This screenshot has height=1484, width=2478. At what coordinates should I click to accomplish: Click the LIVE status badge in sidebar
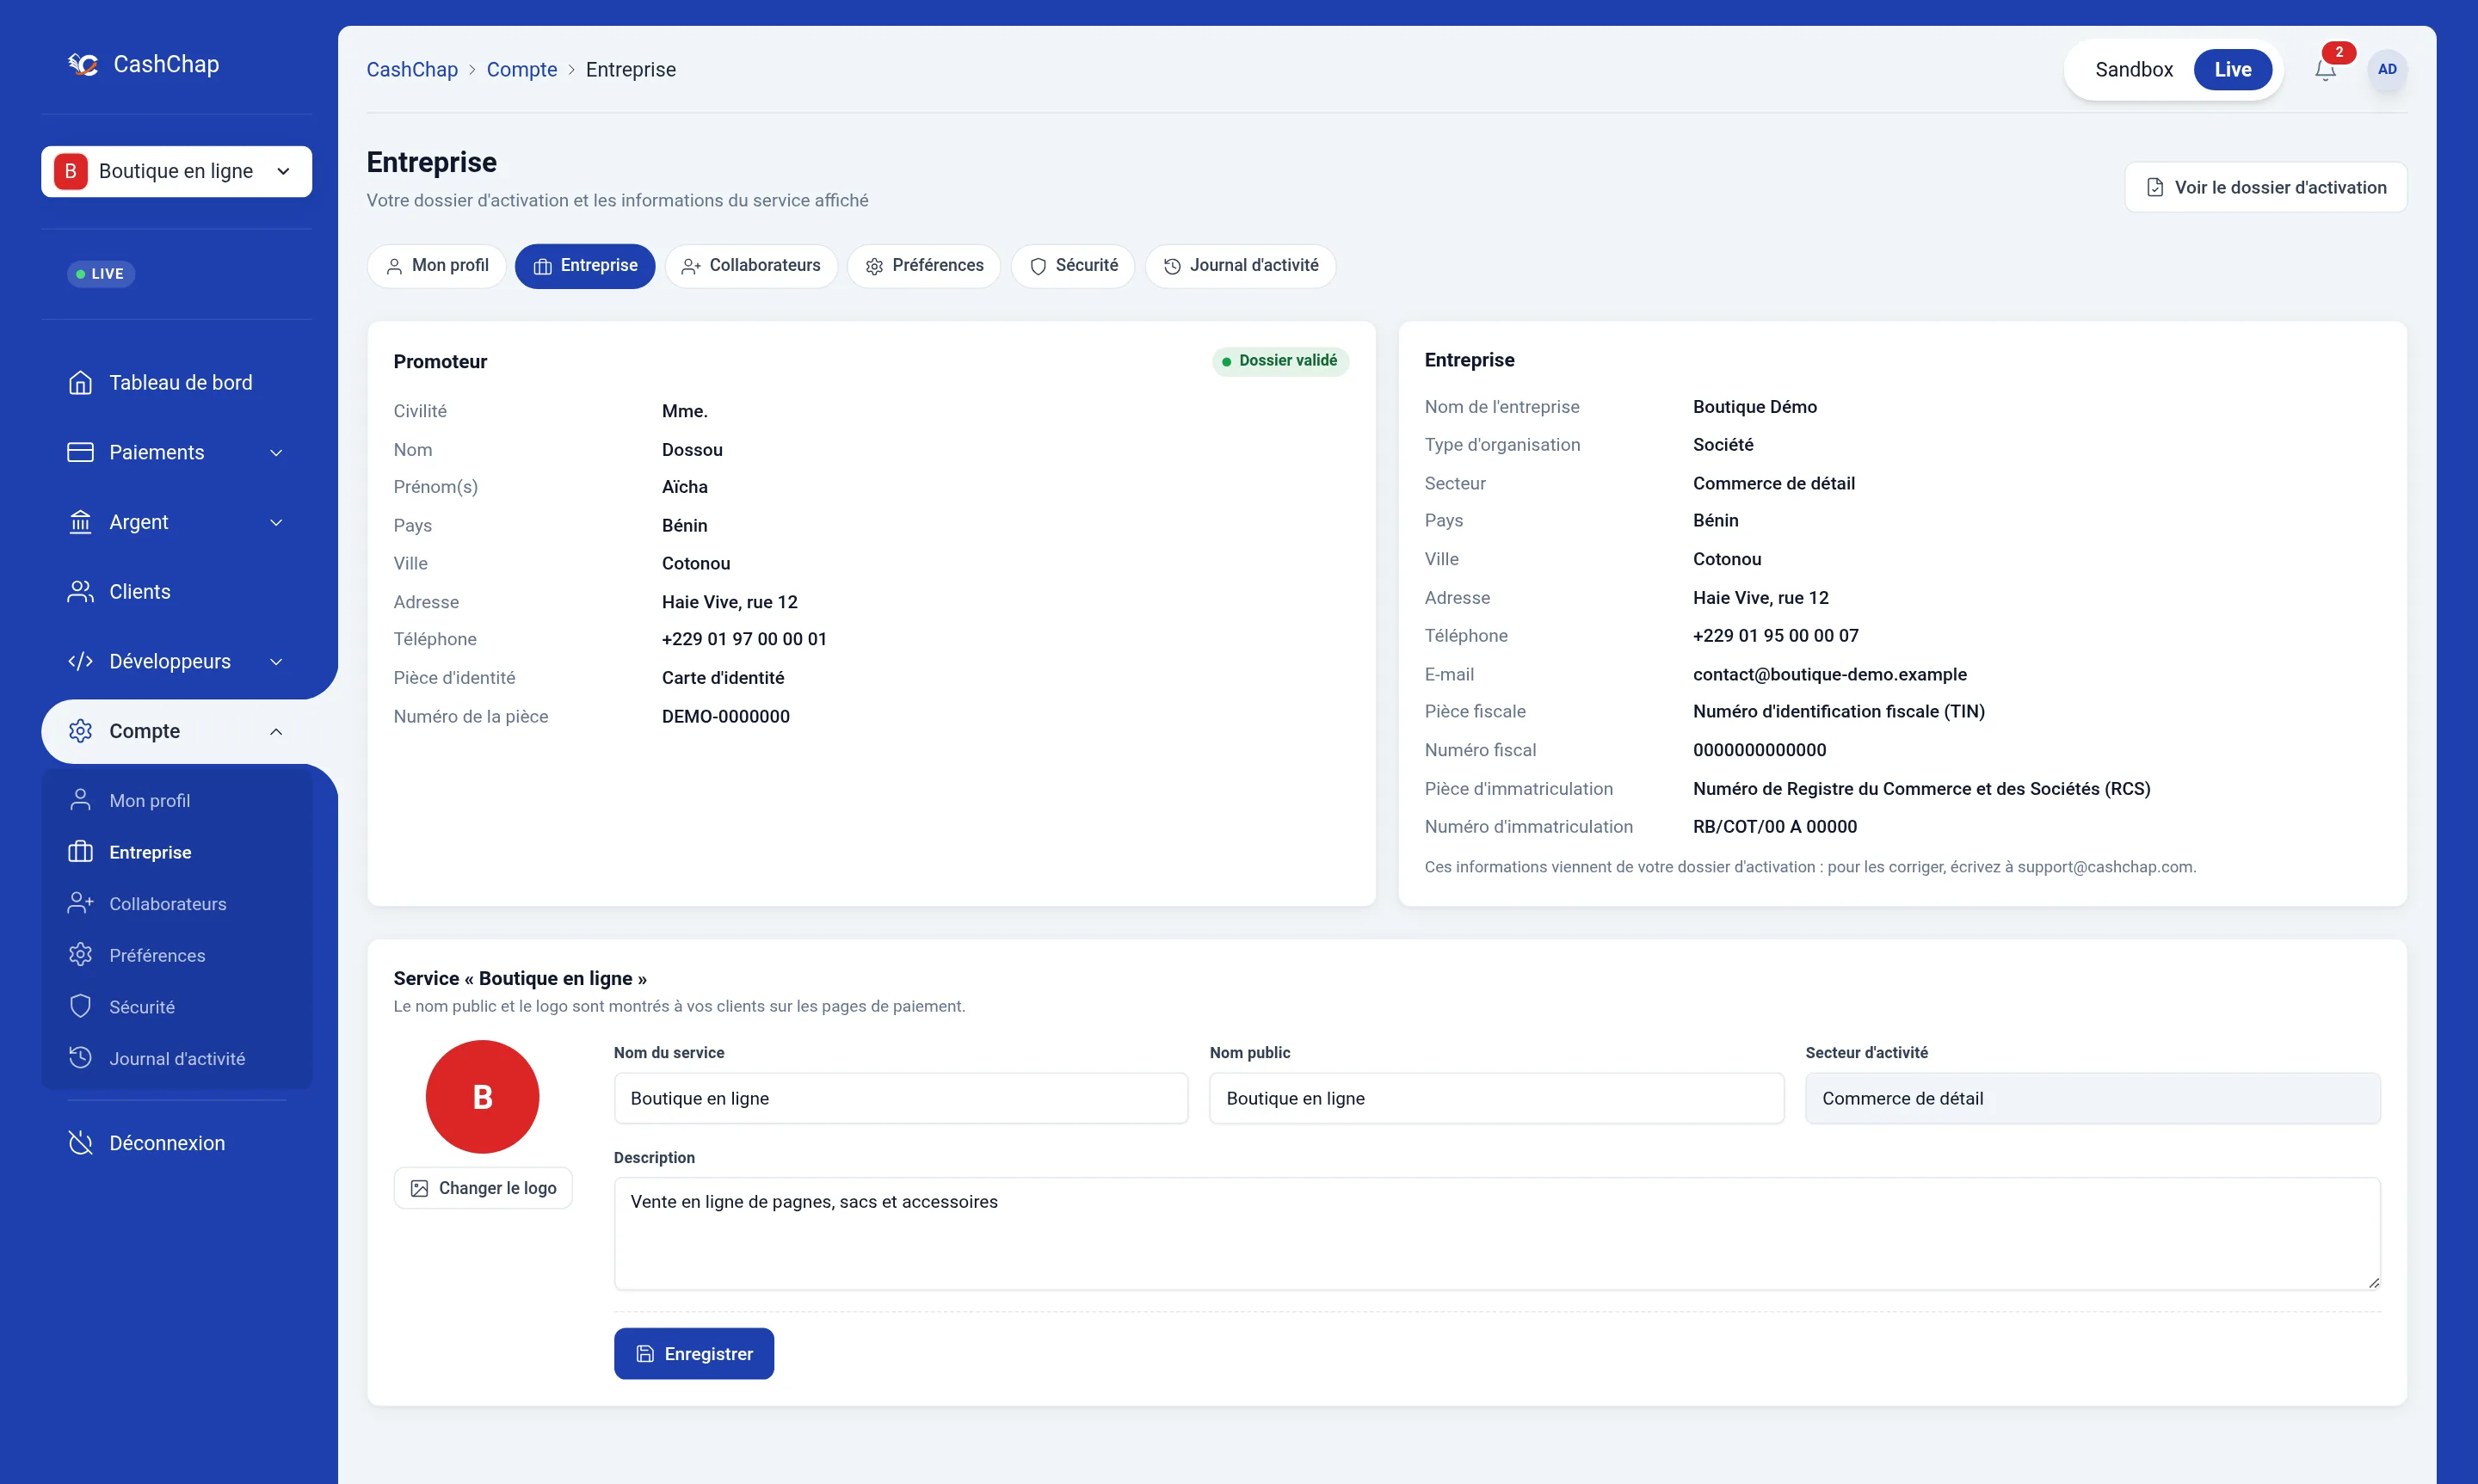click(101, 274)
